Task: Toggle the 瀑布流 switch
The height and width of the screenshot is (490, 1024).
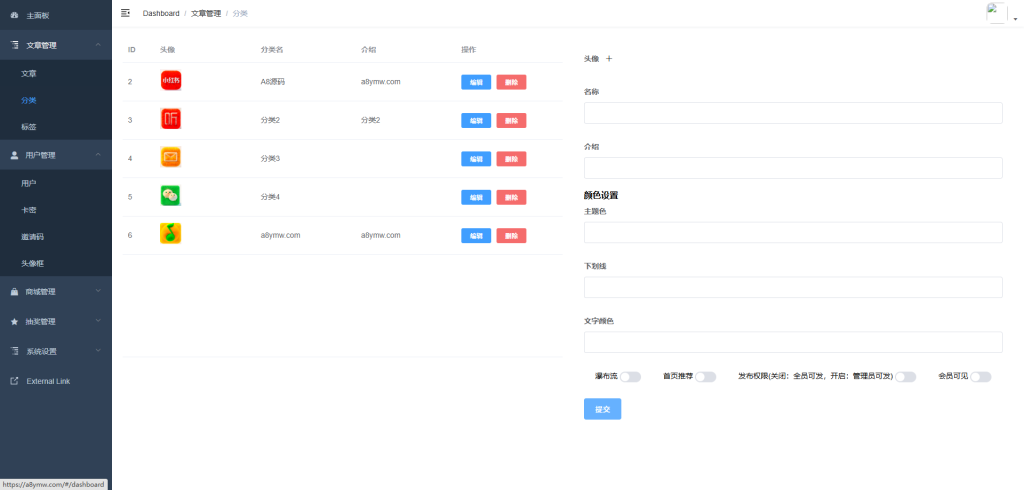Action: click(630, 377)
